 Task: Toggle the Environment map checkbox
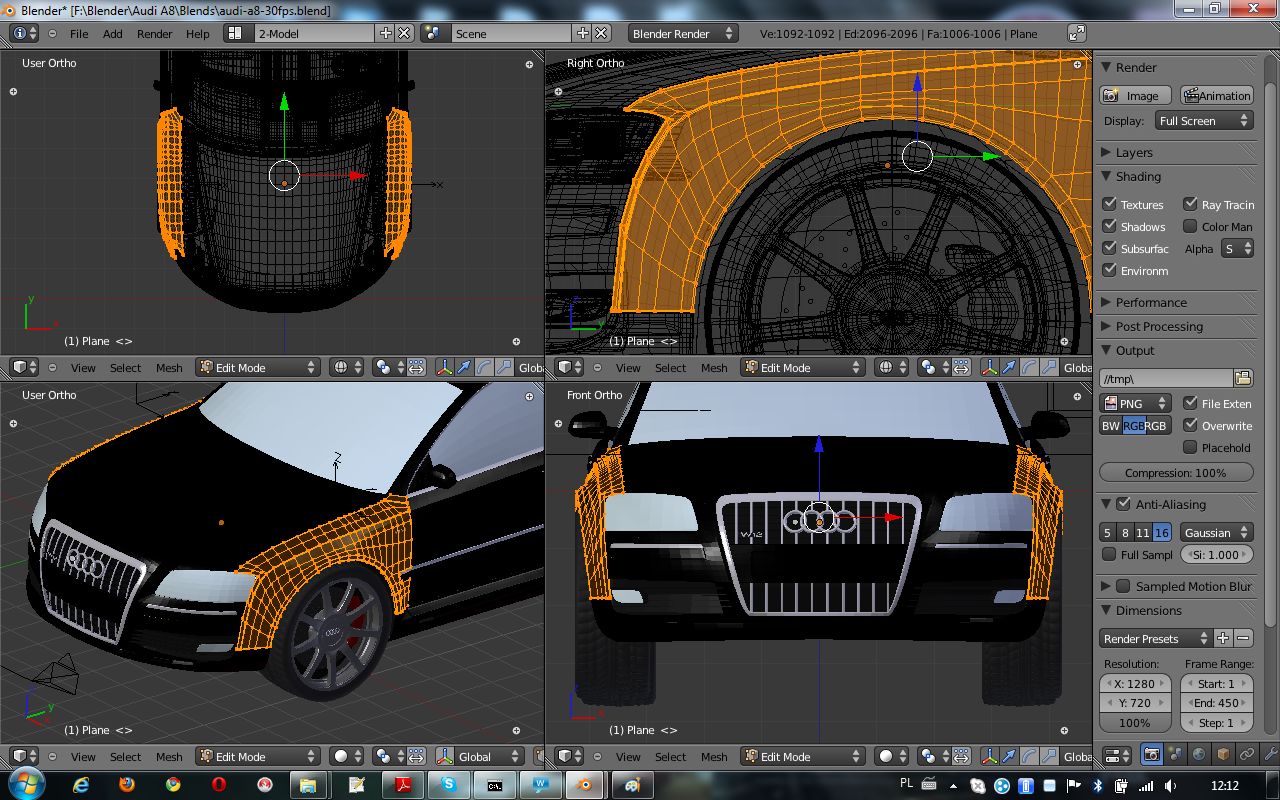[1110, 269]
